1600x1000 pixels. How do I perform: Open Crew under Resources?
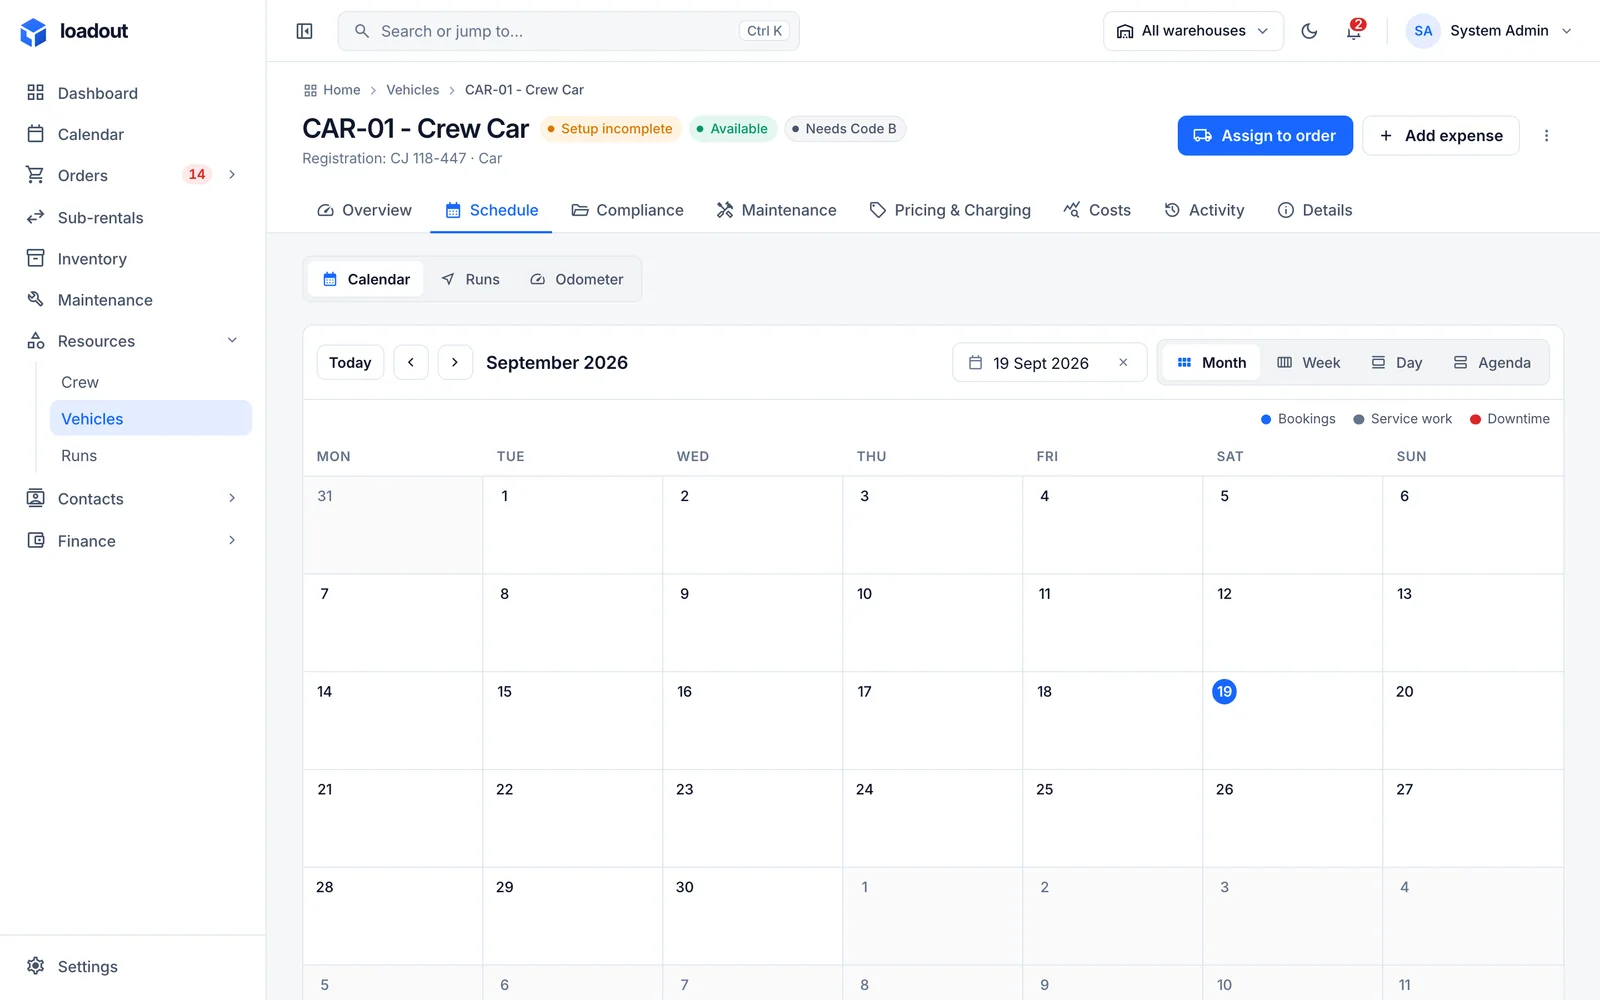(151, 382)
